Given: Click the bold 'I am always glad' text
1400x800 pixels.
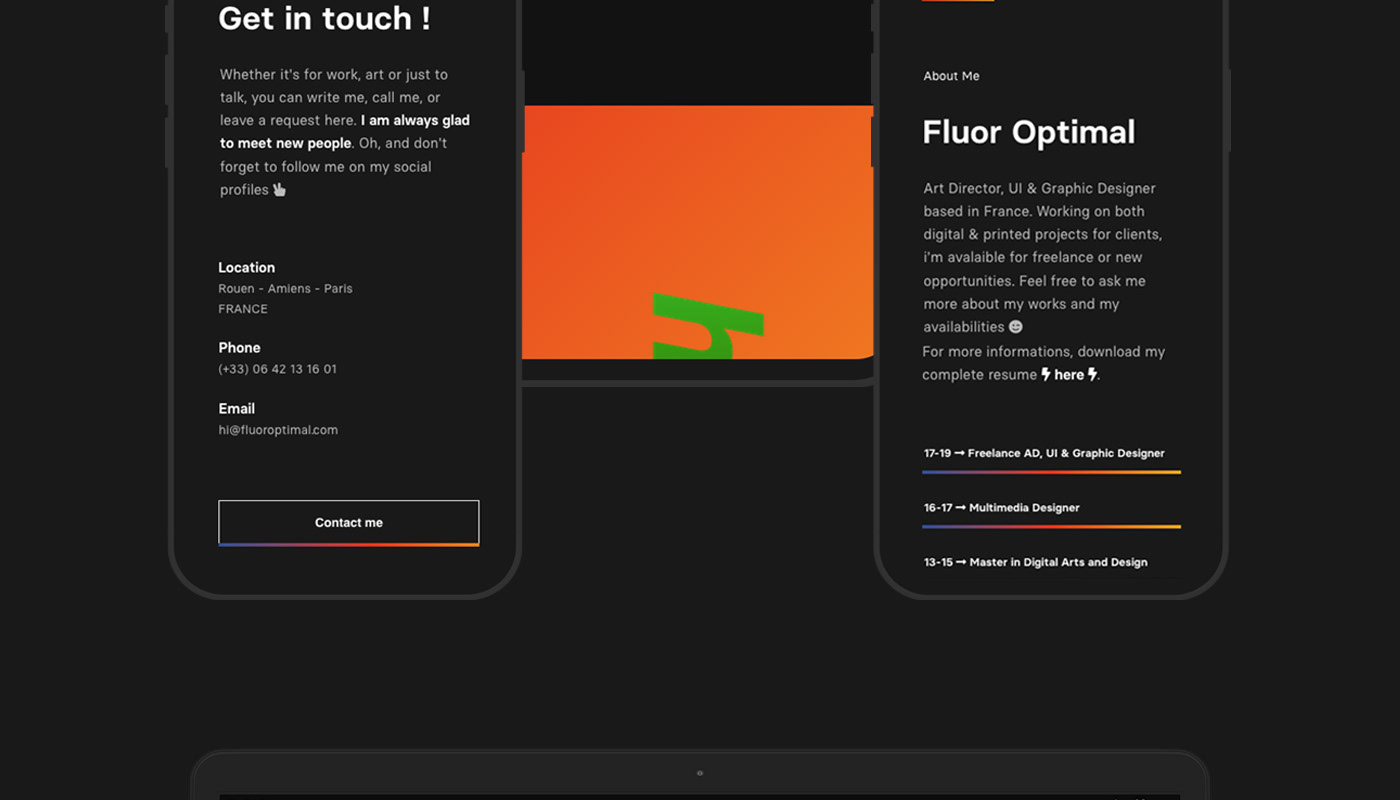Looking at the screenshot, I should [x=415, y=120].
